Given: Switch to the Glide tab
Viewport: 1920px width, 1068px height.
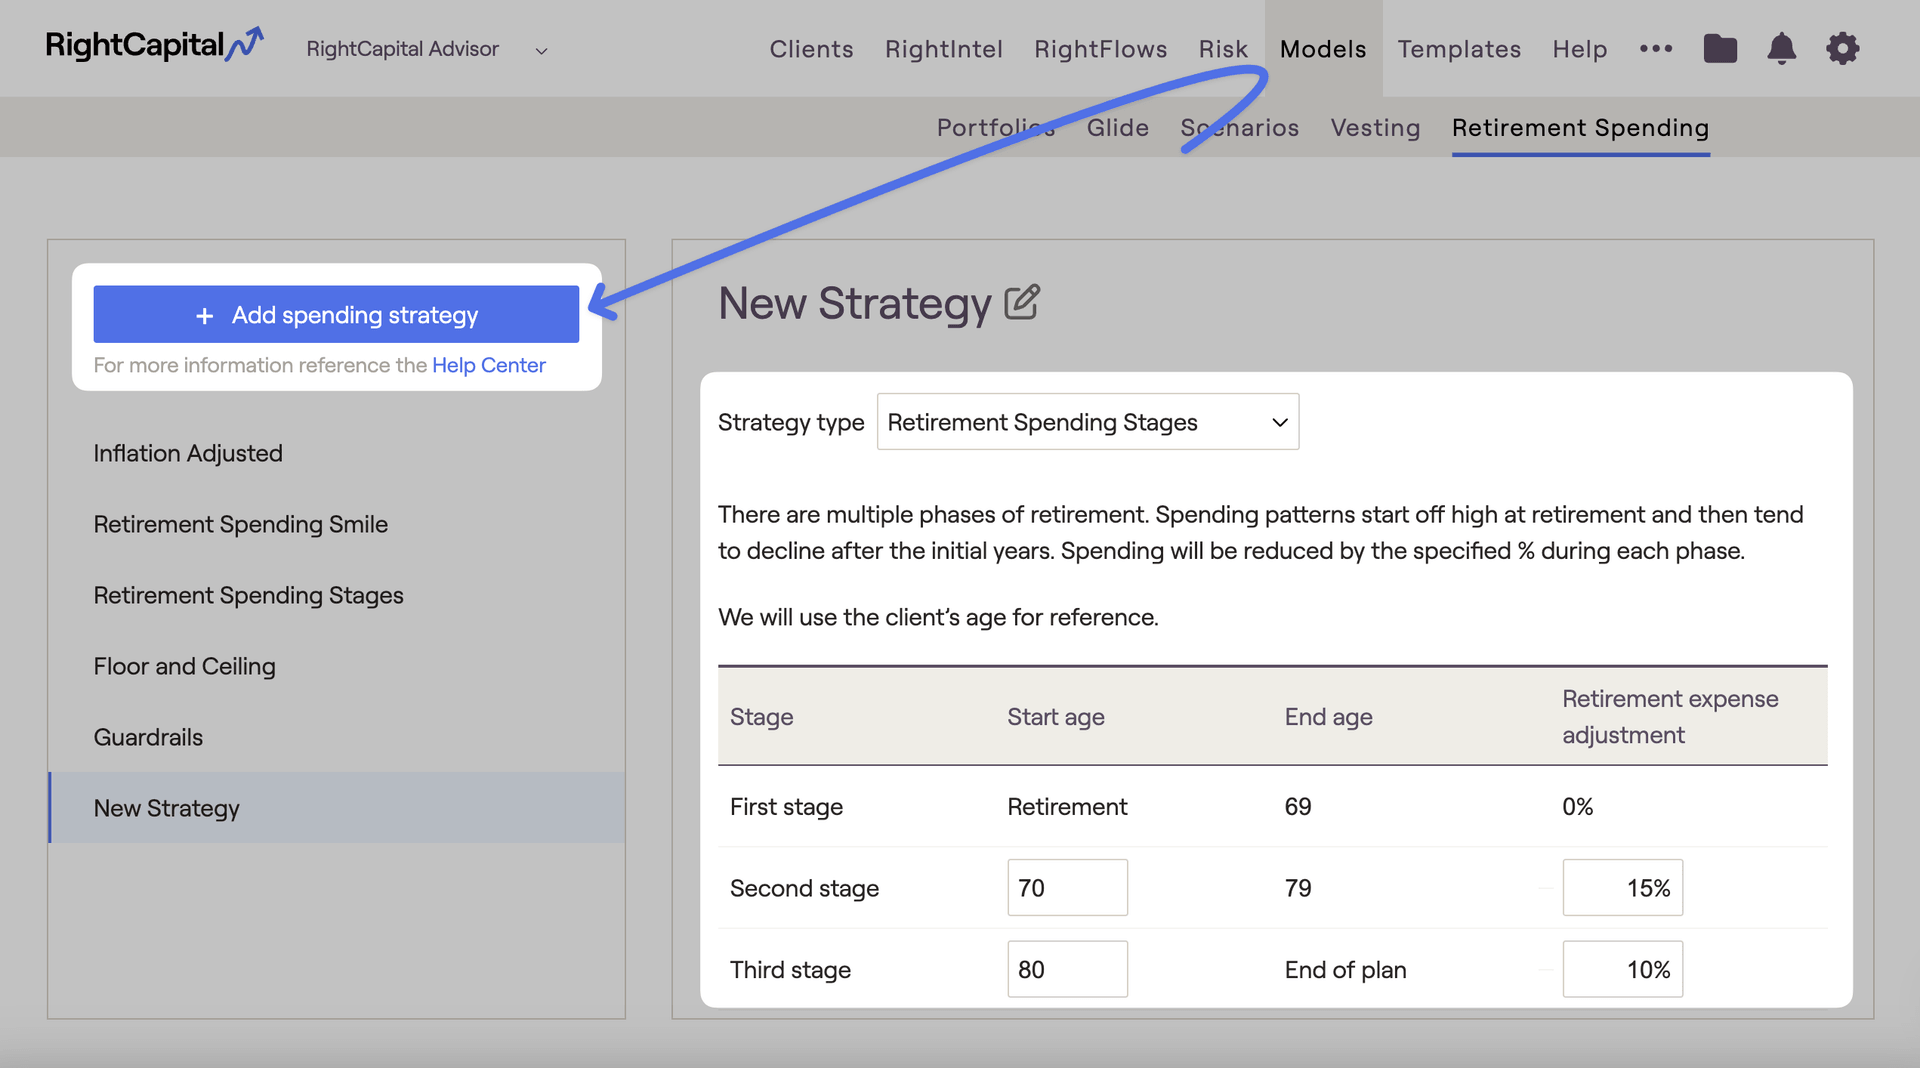Looking at the screenshot, I should [x=1117, y=128].
